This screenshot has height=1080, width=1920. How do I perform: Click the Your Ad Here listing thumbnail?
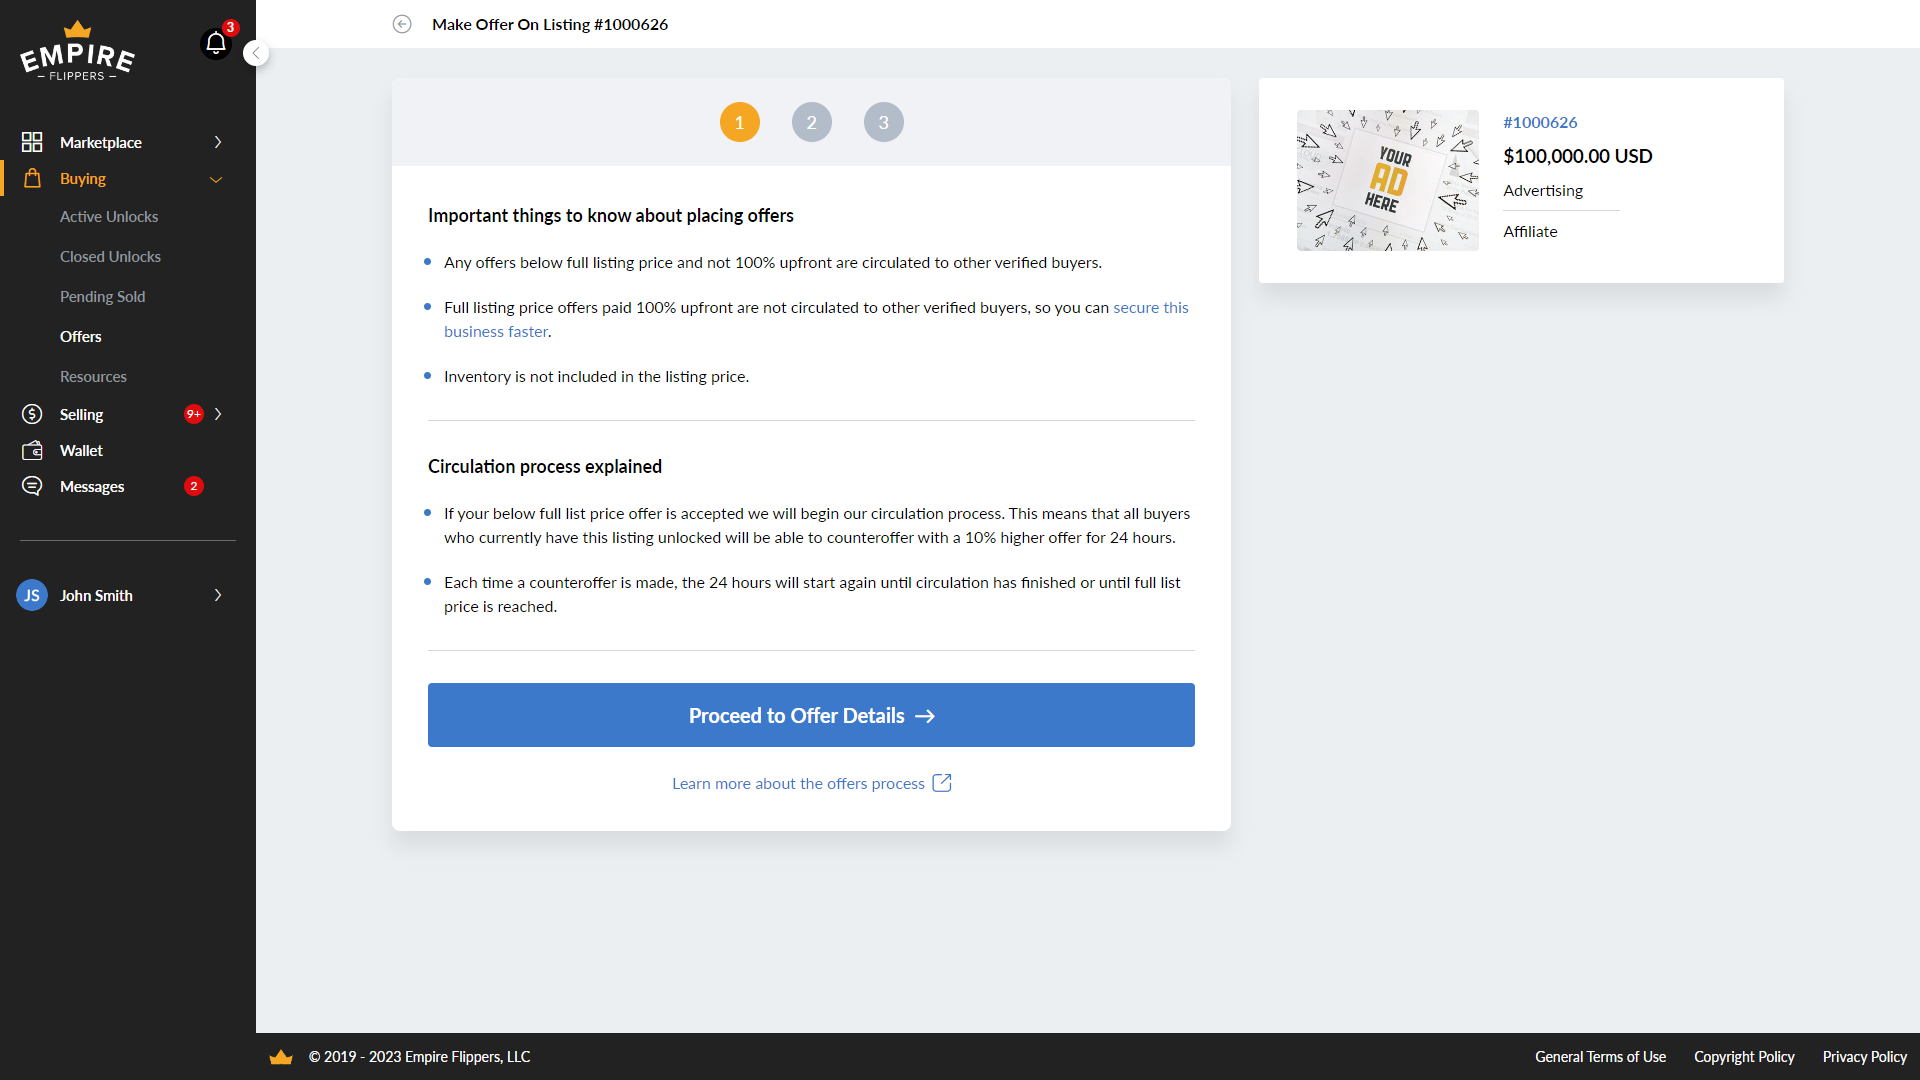[1387, 180]
